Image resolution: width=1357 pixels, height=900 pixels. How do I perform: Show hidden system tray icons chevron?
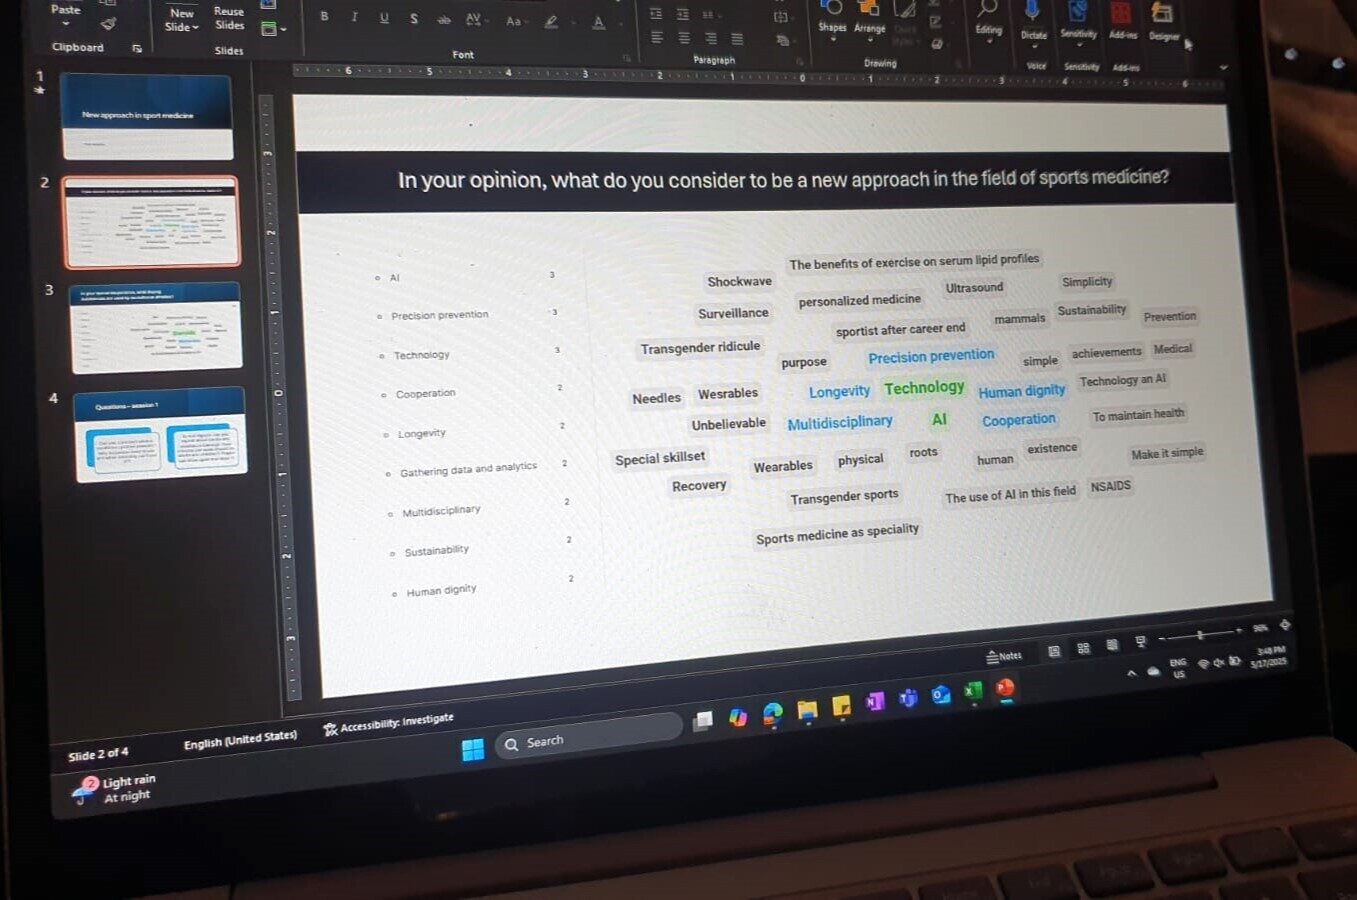pyautogui.click(x=1131, y=673)
